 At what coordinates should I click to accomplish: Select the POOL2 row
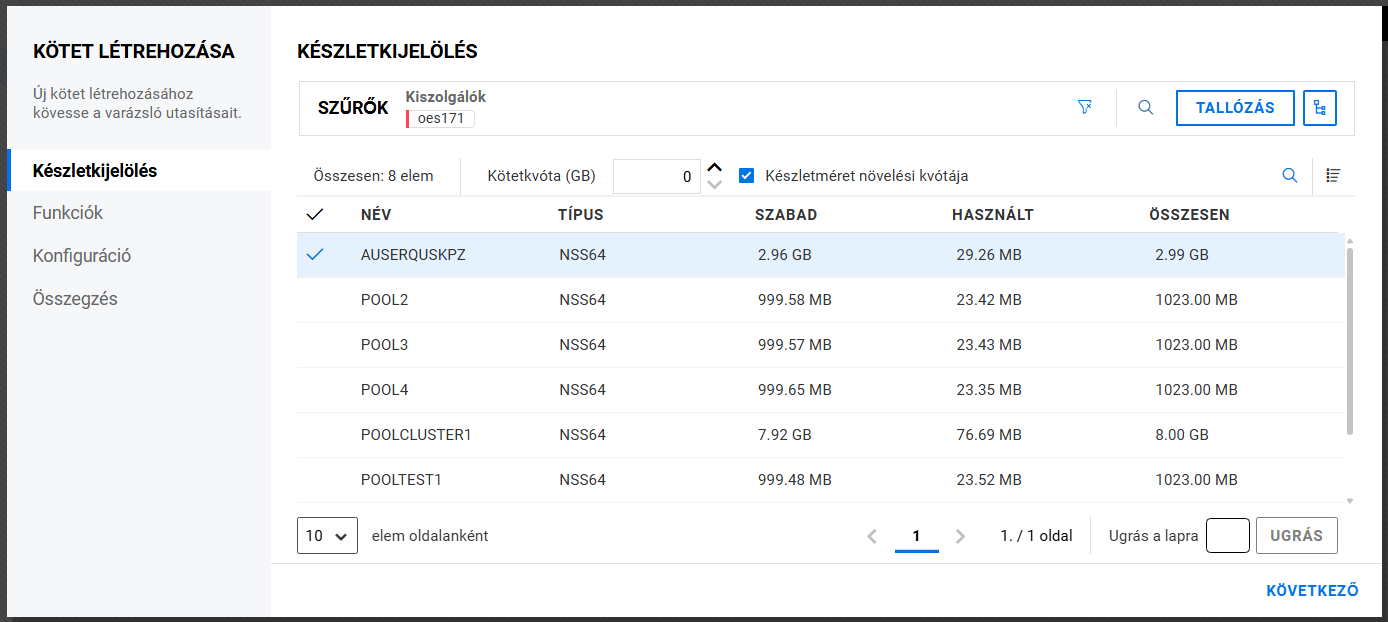[820, 300]
